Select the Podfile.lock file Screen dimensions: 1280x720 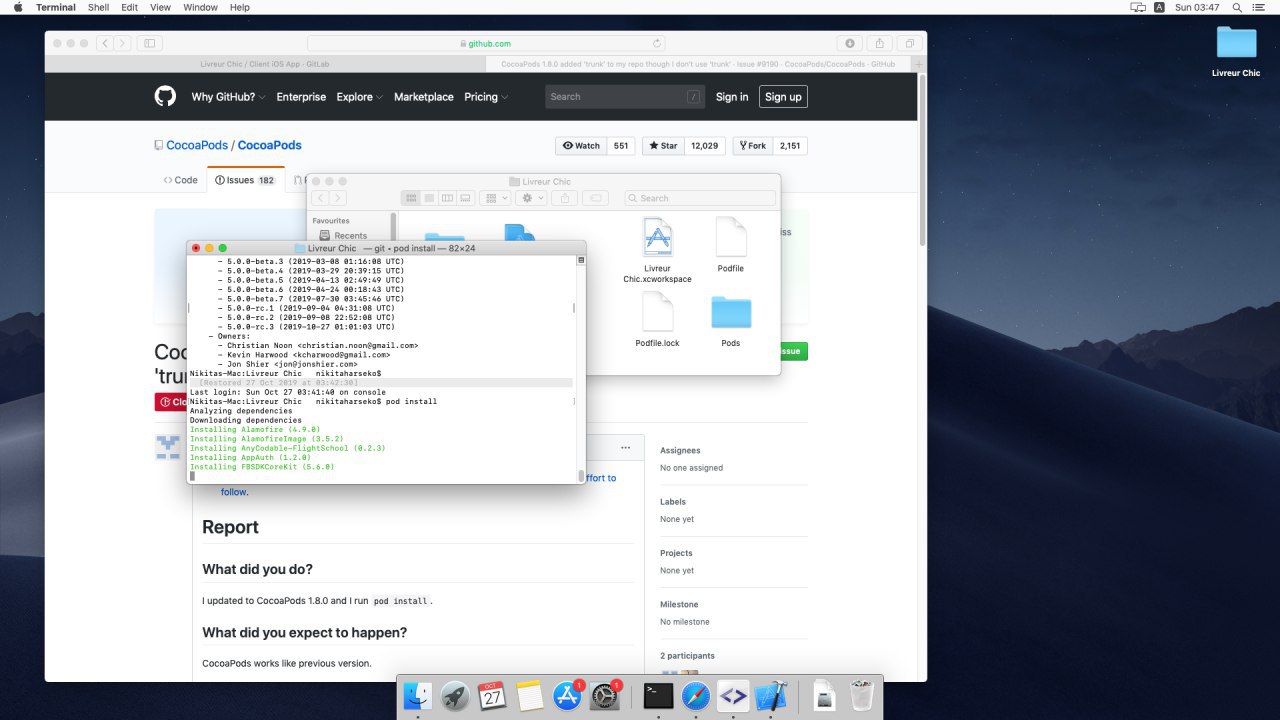657,321
